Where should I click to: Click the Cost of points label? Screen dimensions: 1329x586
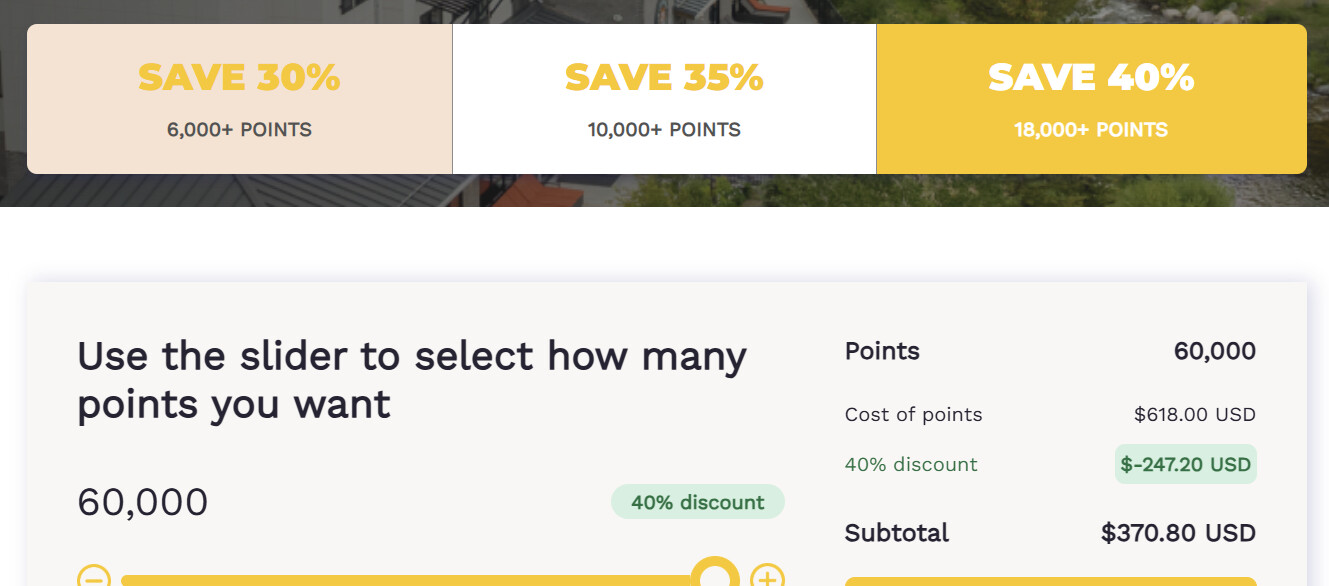pyautogui.click(x=913, y=414)
